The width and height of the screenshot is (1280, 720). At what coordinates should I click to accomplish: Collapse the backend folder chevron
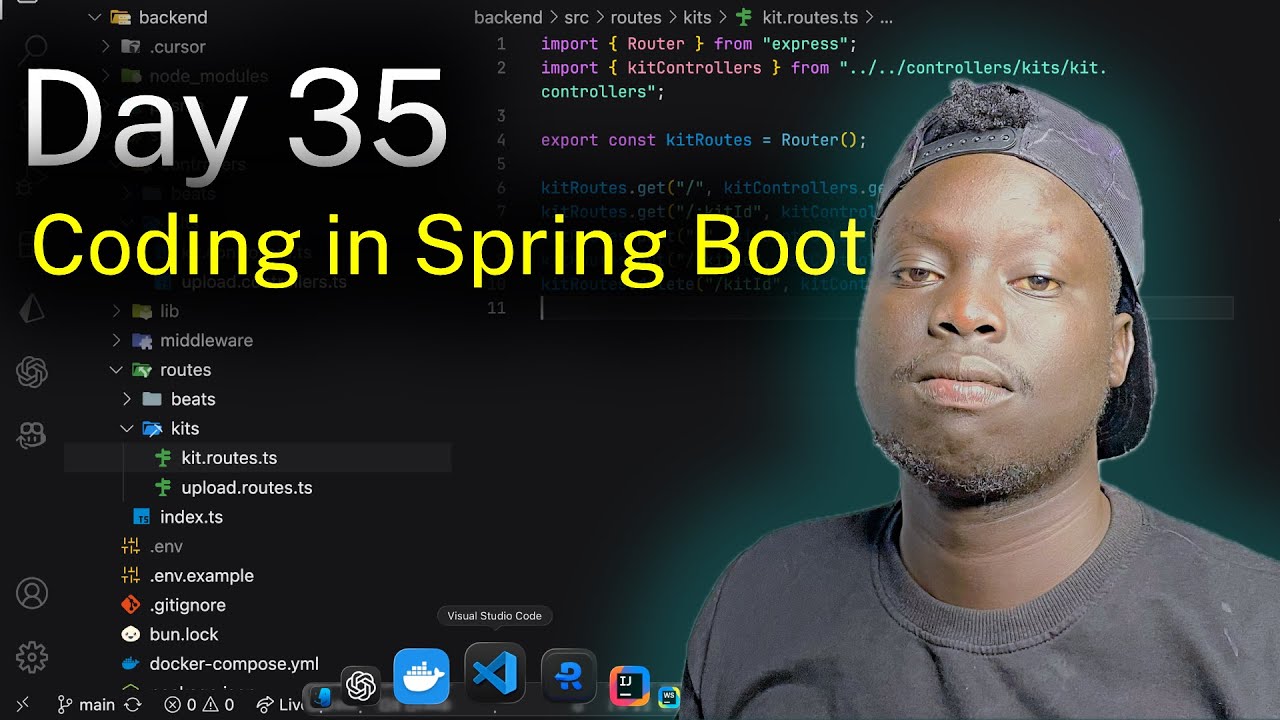pyautogui.click(x=95, y=17)
